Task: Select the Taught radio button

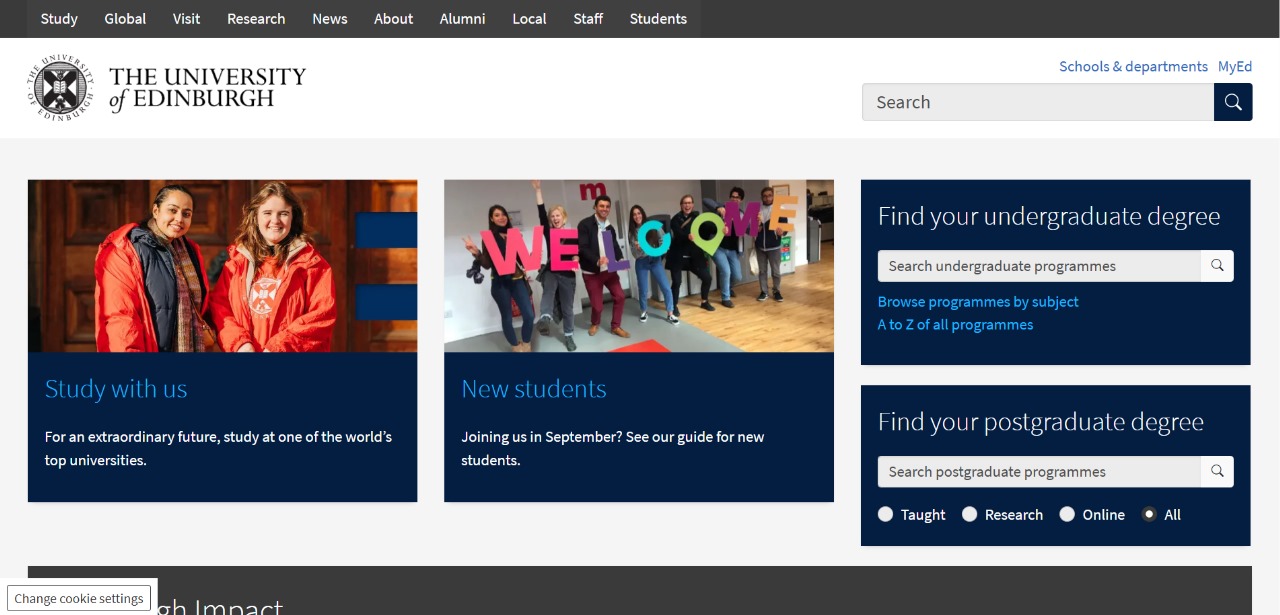Action: tap(886, 514)
